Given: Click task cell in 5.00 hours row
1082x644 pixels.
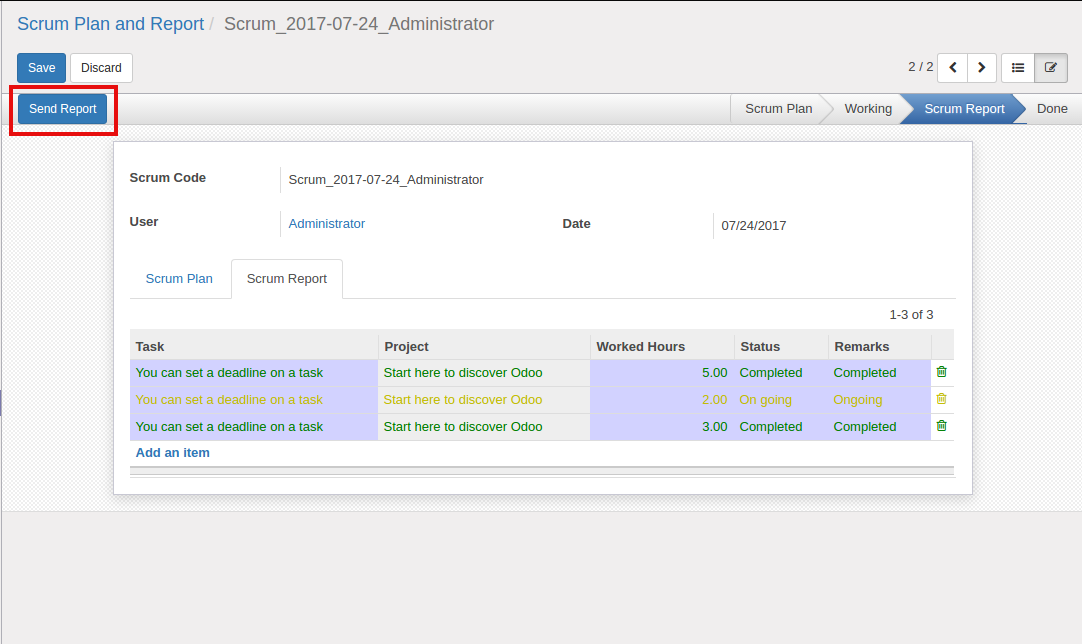Looking at the screenshot, I should tap(254, 373).
